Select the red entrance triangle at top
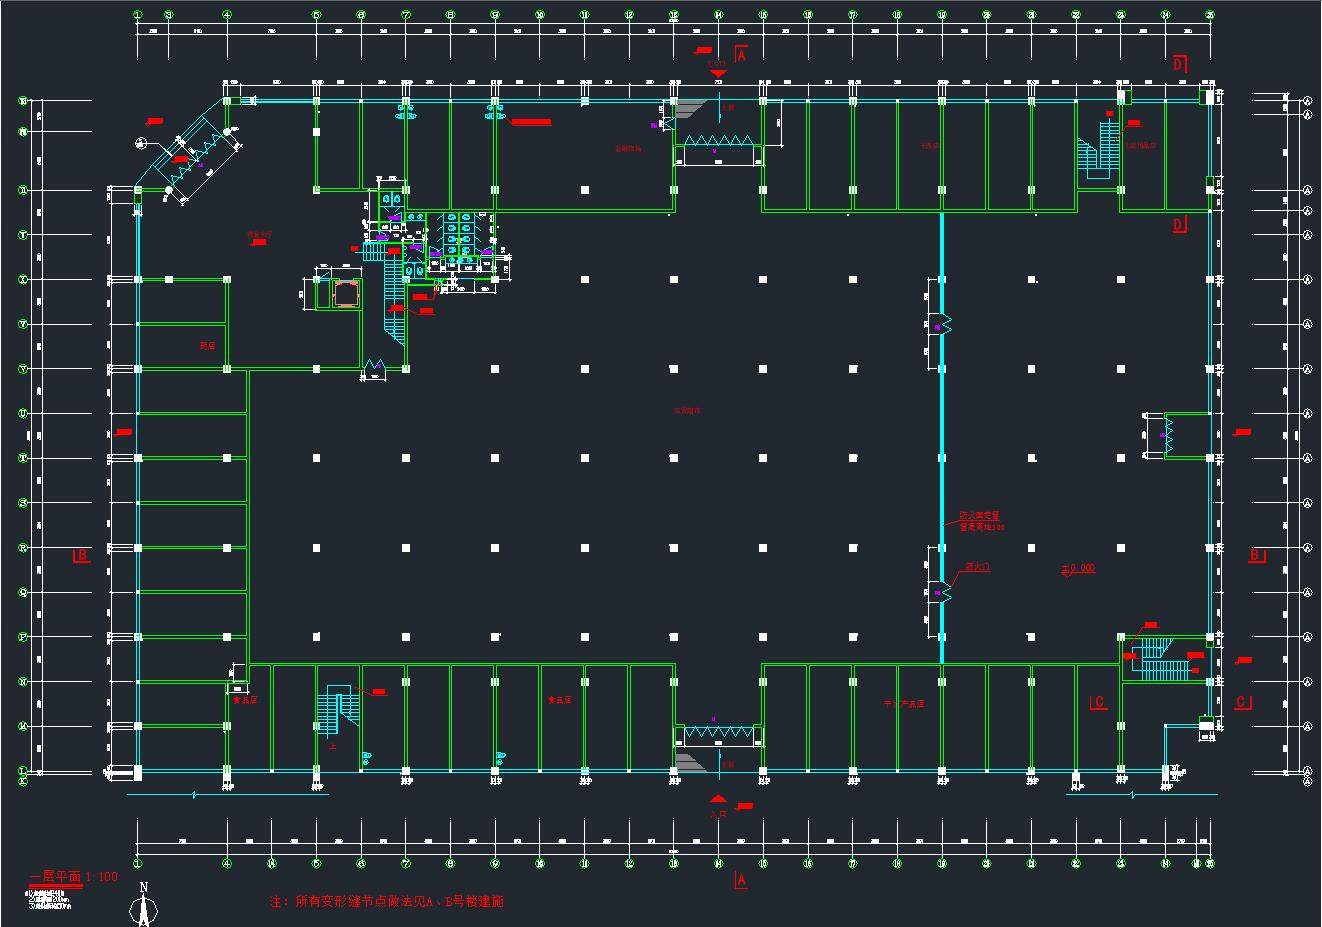Screen dimensions: 1322x927 (717, 73)
